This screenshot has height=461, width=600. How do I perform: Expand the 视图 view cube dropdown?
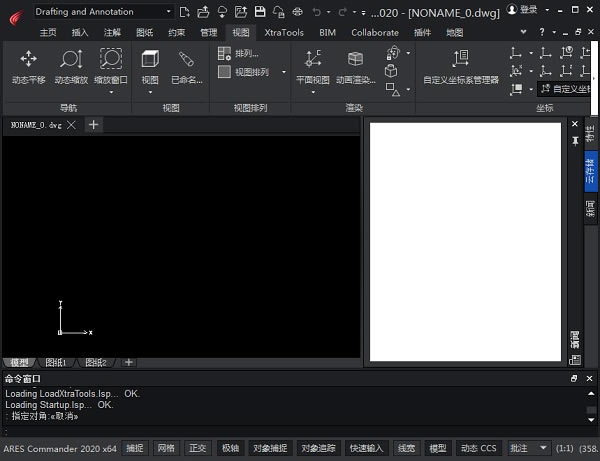[x=150, y=92]
